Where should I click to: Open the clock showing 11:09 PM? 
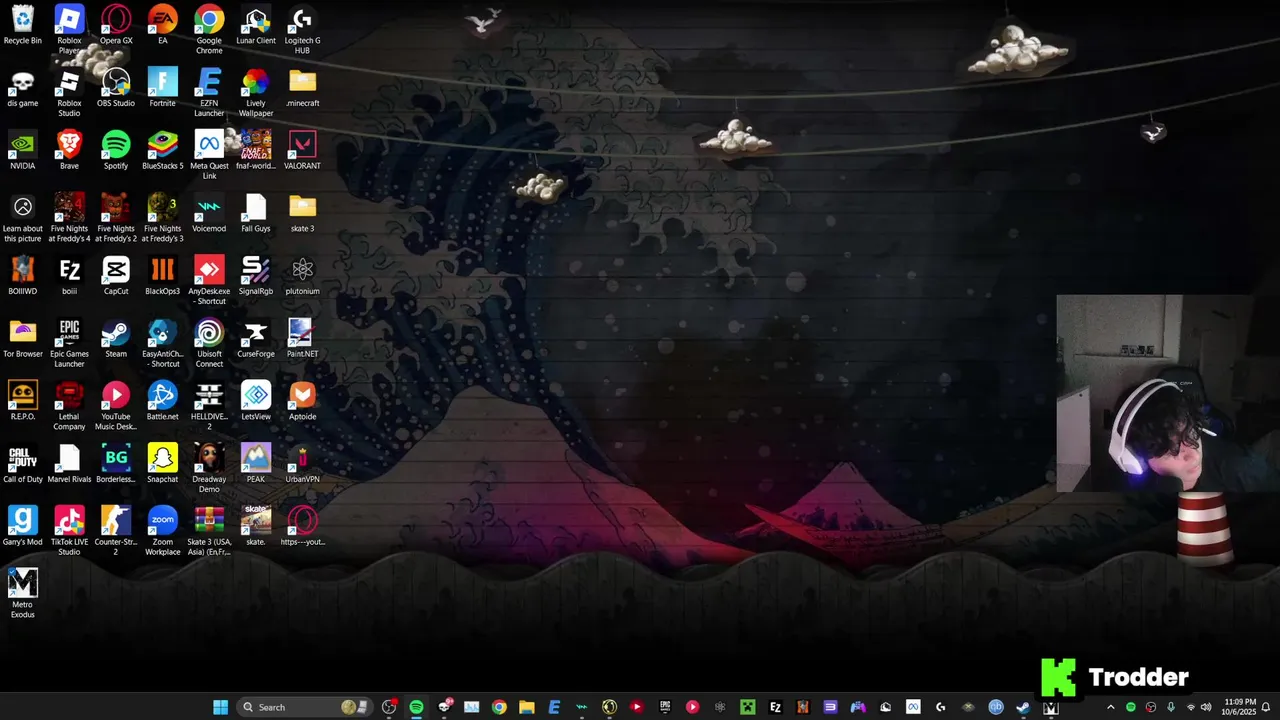1237,707
